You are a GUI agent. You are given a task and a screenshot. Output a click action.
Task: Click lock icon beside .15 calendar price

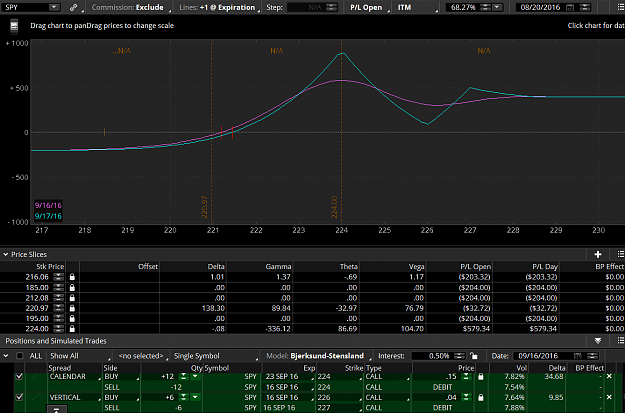(480, 376)
